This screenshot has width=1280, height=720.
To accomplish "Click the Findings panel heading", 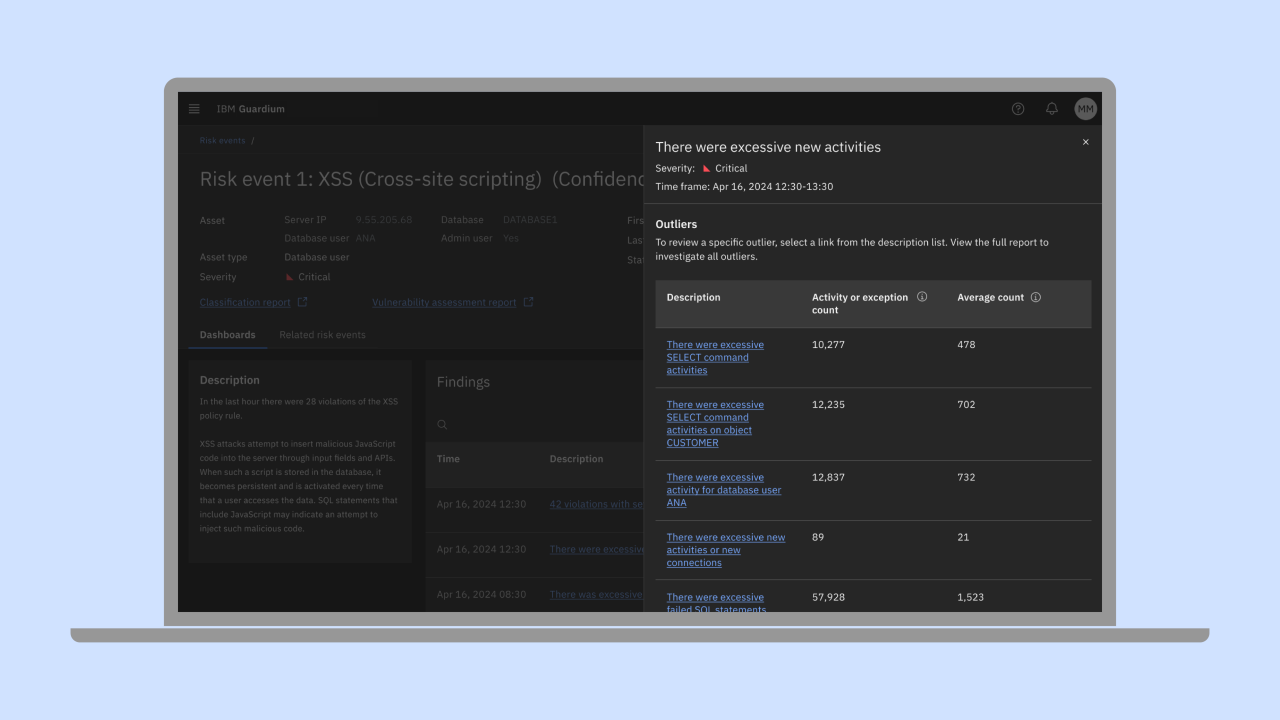I will 463,382.
